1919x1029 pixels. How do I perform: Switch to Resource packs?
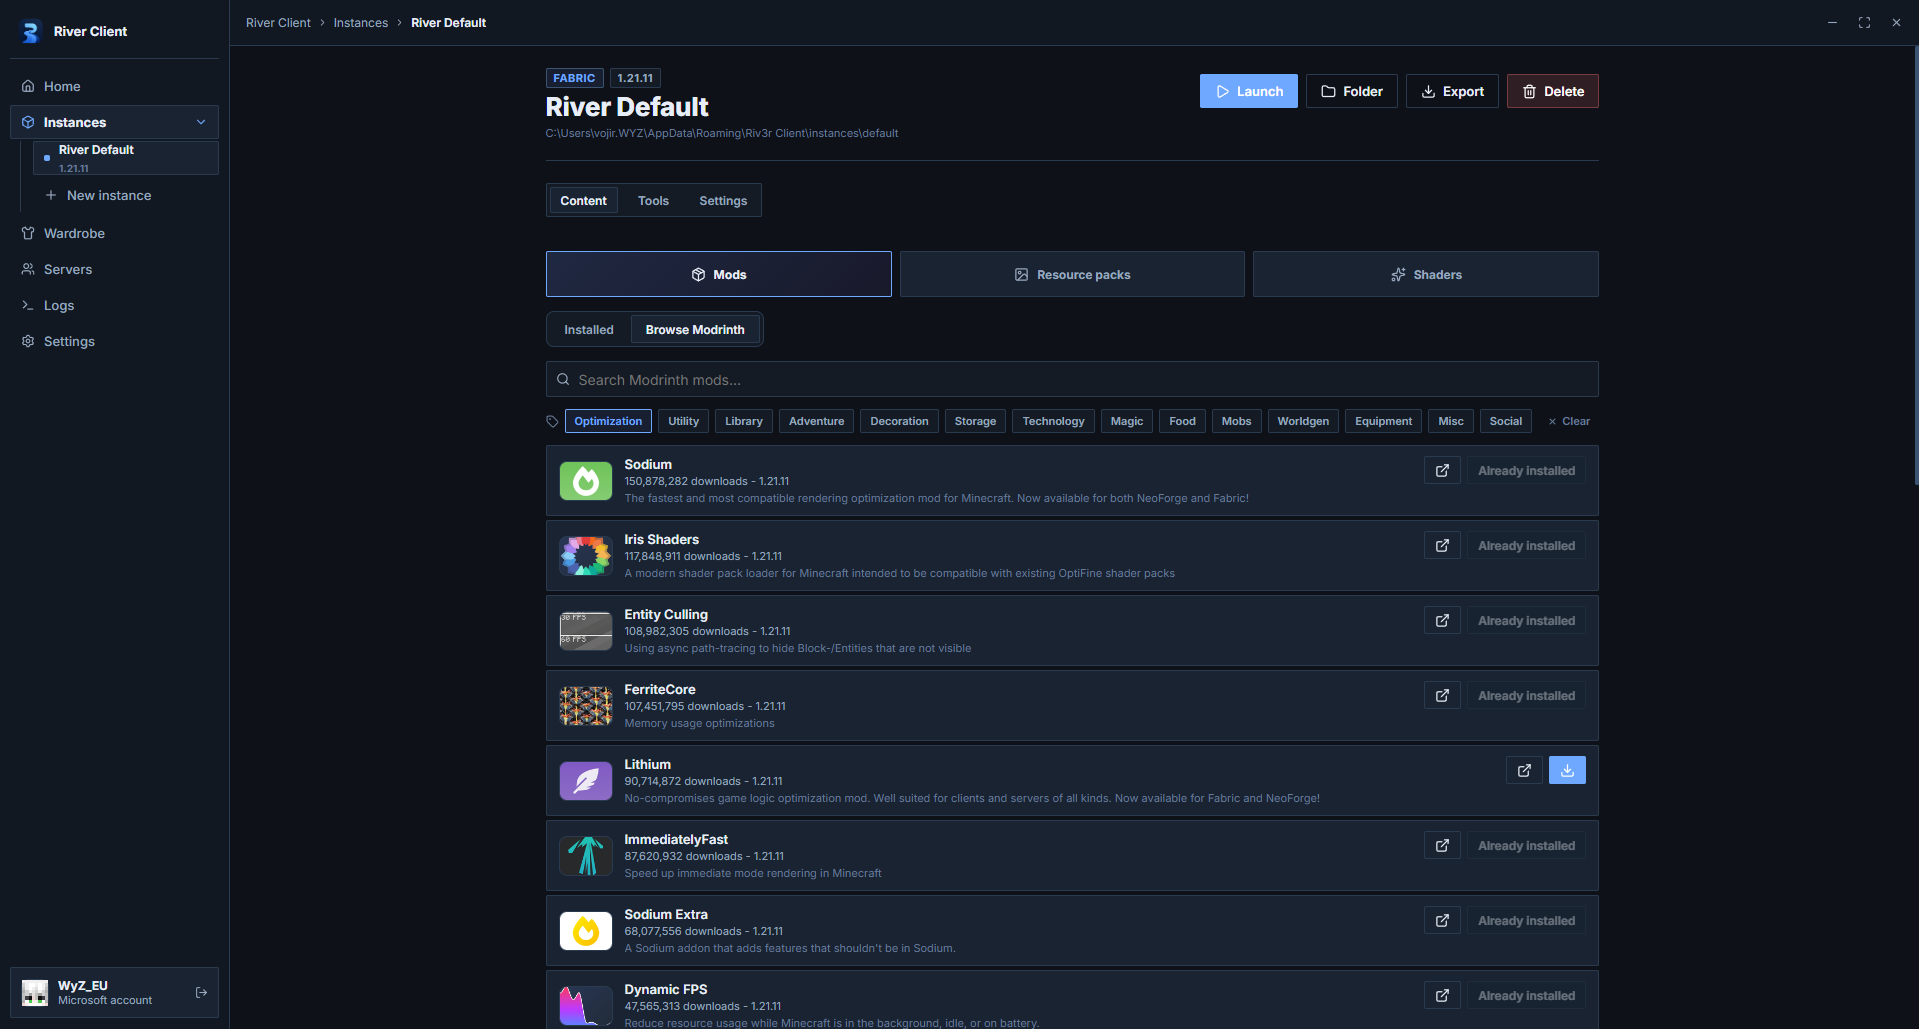[x=1072, y=274]
